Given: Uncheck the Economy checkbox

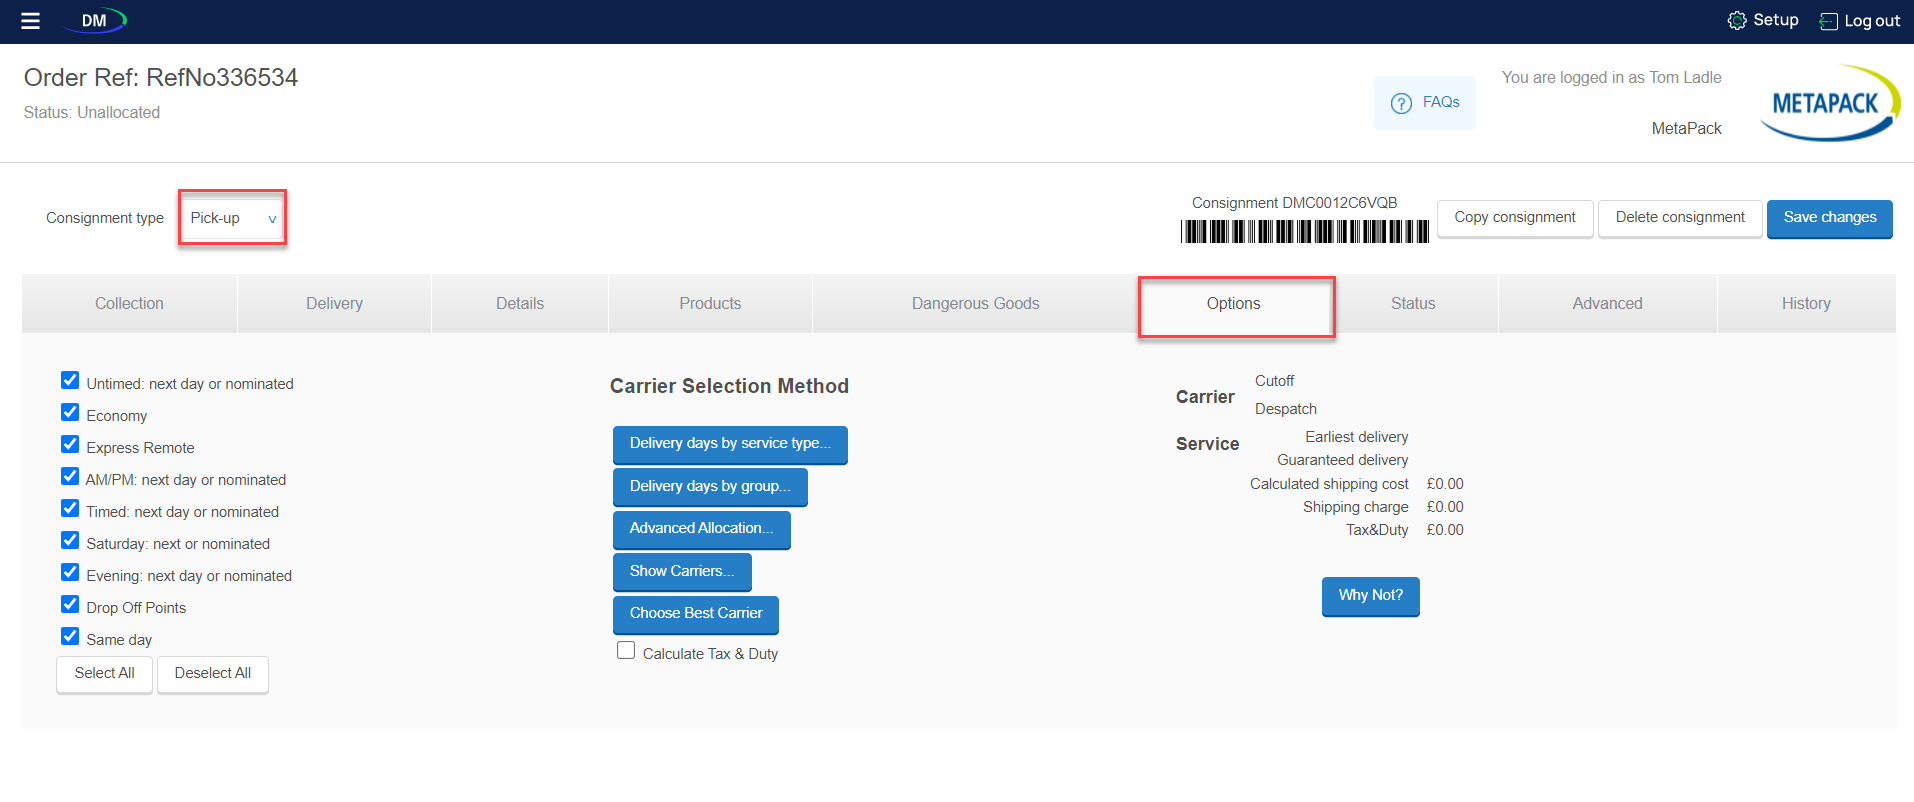Looking at the screenshot, I should [70, 413].
